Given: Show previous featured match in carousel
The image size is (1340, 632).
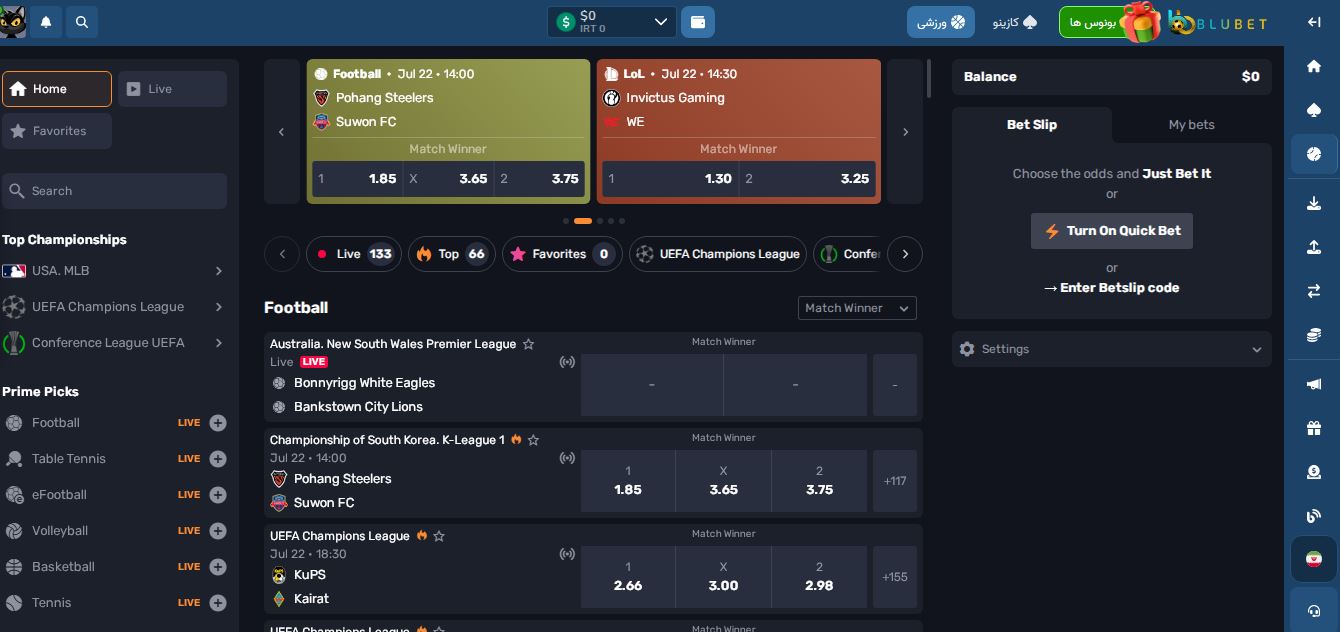Looking at the screenshot, I should click(282, 132).
